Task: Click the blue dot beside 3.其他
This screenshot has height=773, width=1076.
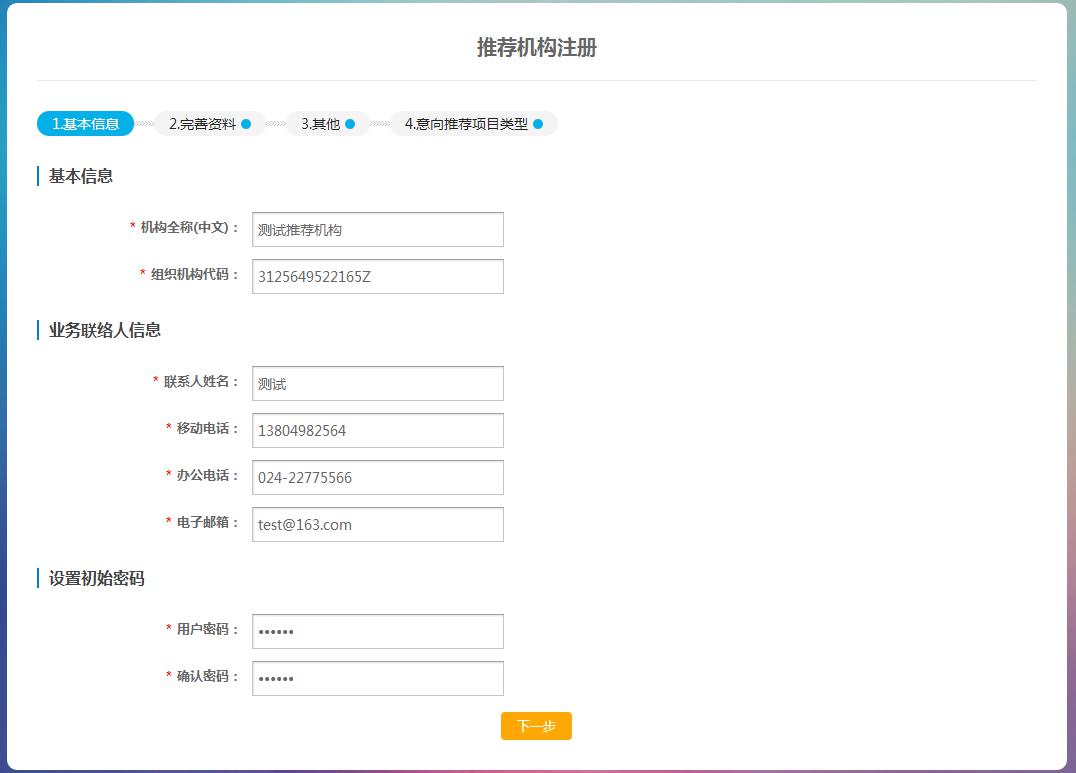Action: [x=350, y=124]
